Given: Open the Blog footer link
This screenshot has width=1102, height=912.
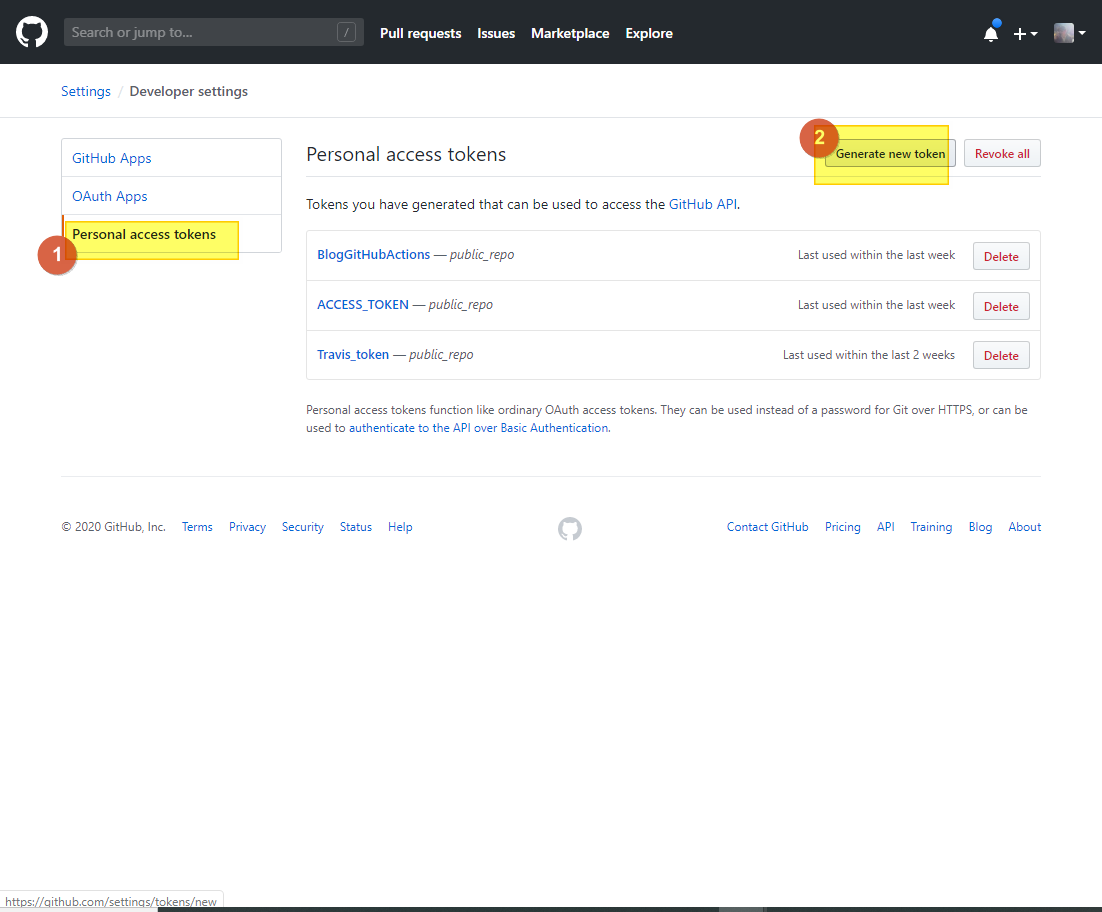Looking at the screenshot, I should point(980,527).
